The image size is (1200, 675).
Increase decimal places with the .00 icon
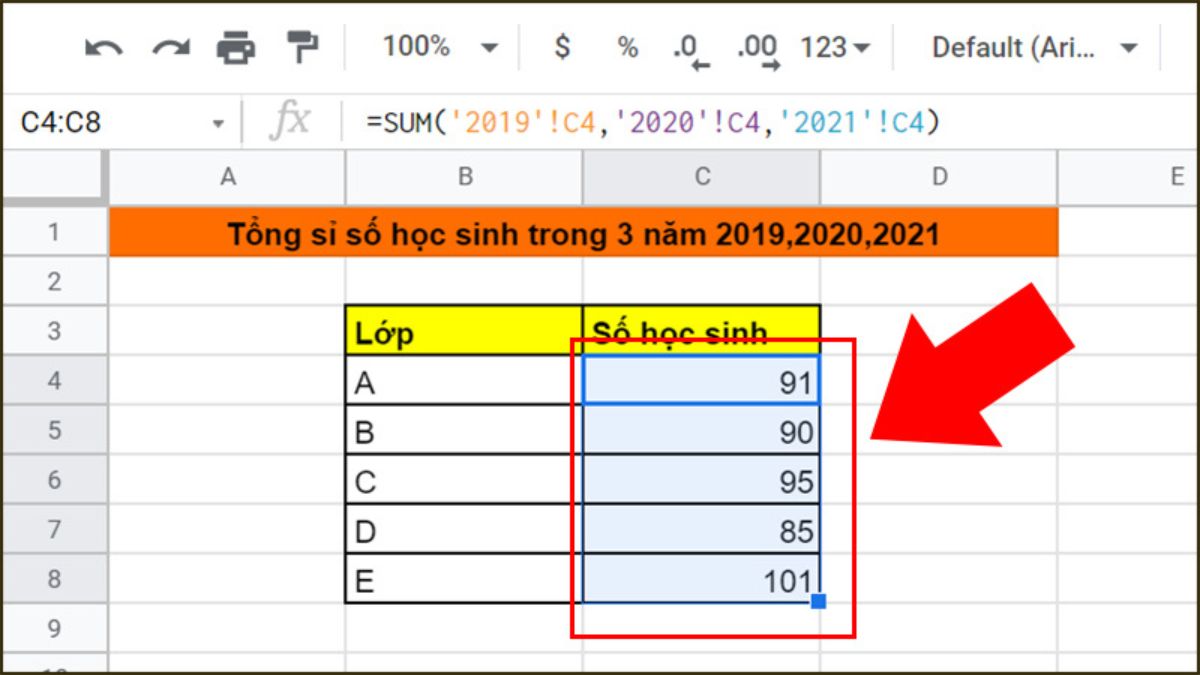(757, 45)
